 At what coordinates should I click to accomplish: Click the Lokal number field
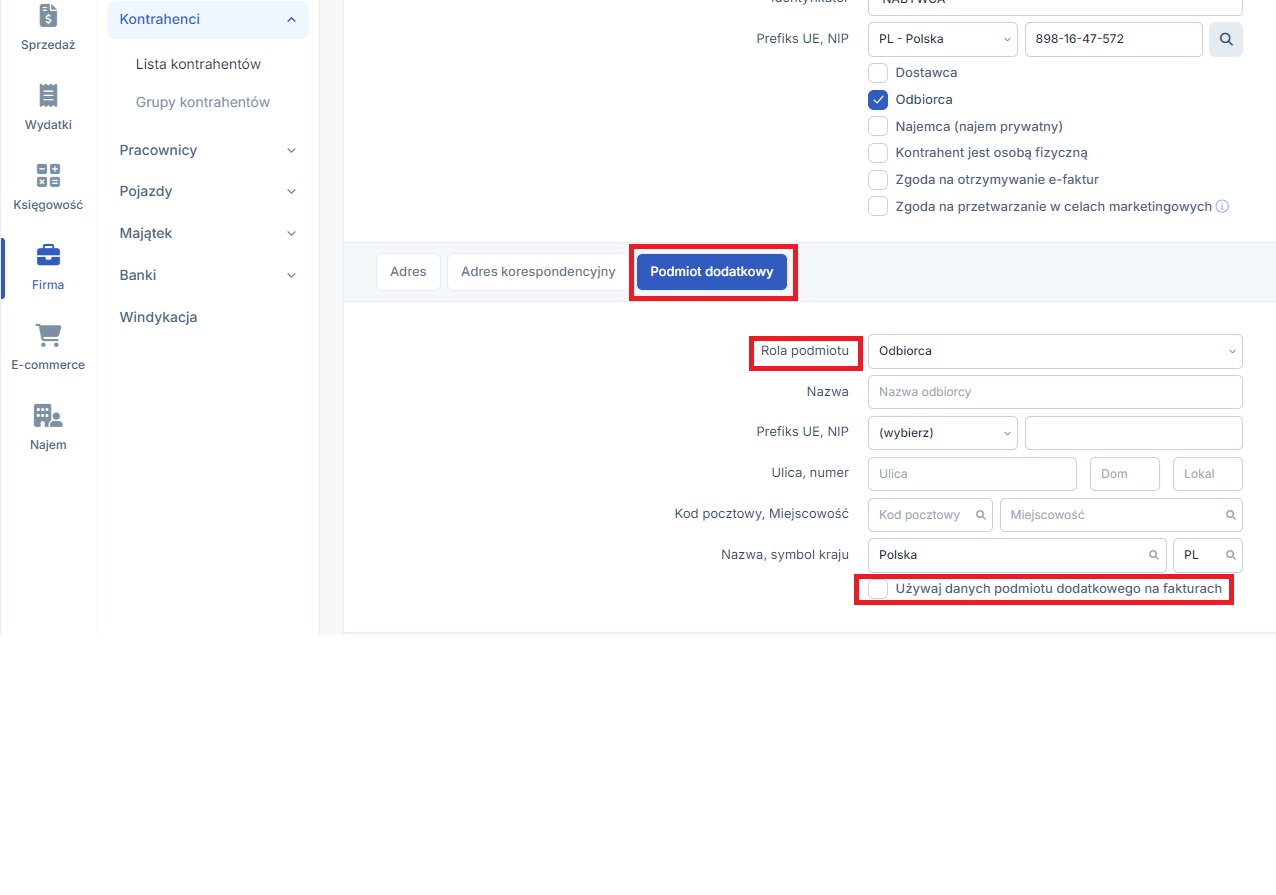[1208, 474]
